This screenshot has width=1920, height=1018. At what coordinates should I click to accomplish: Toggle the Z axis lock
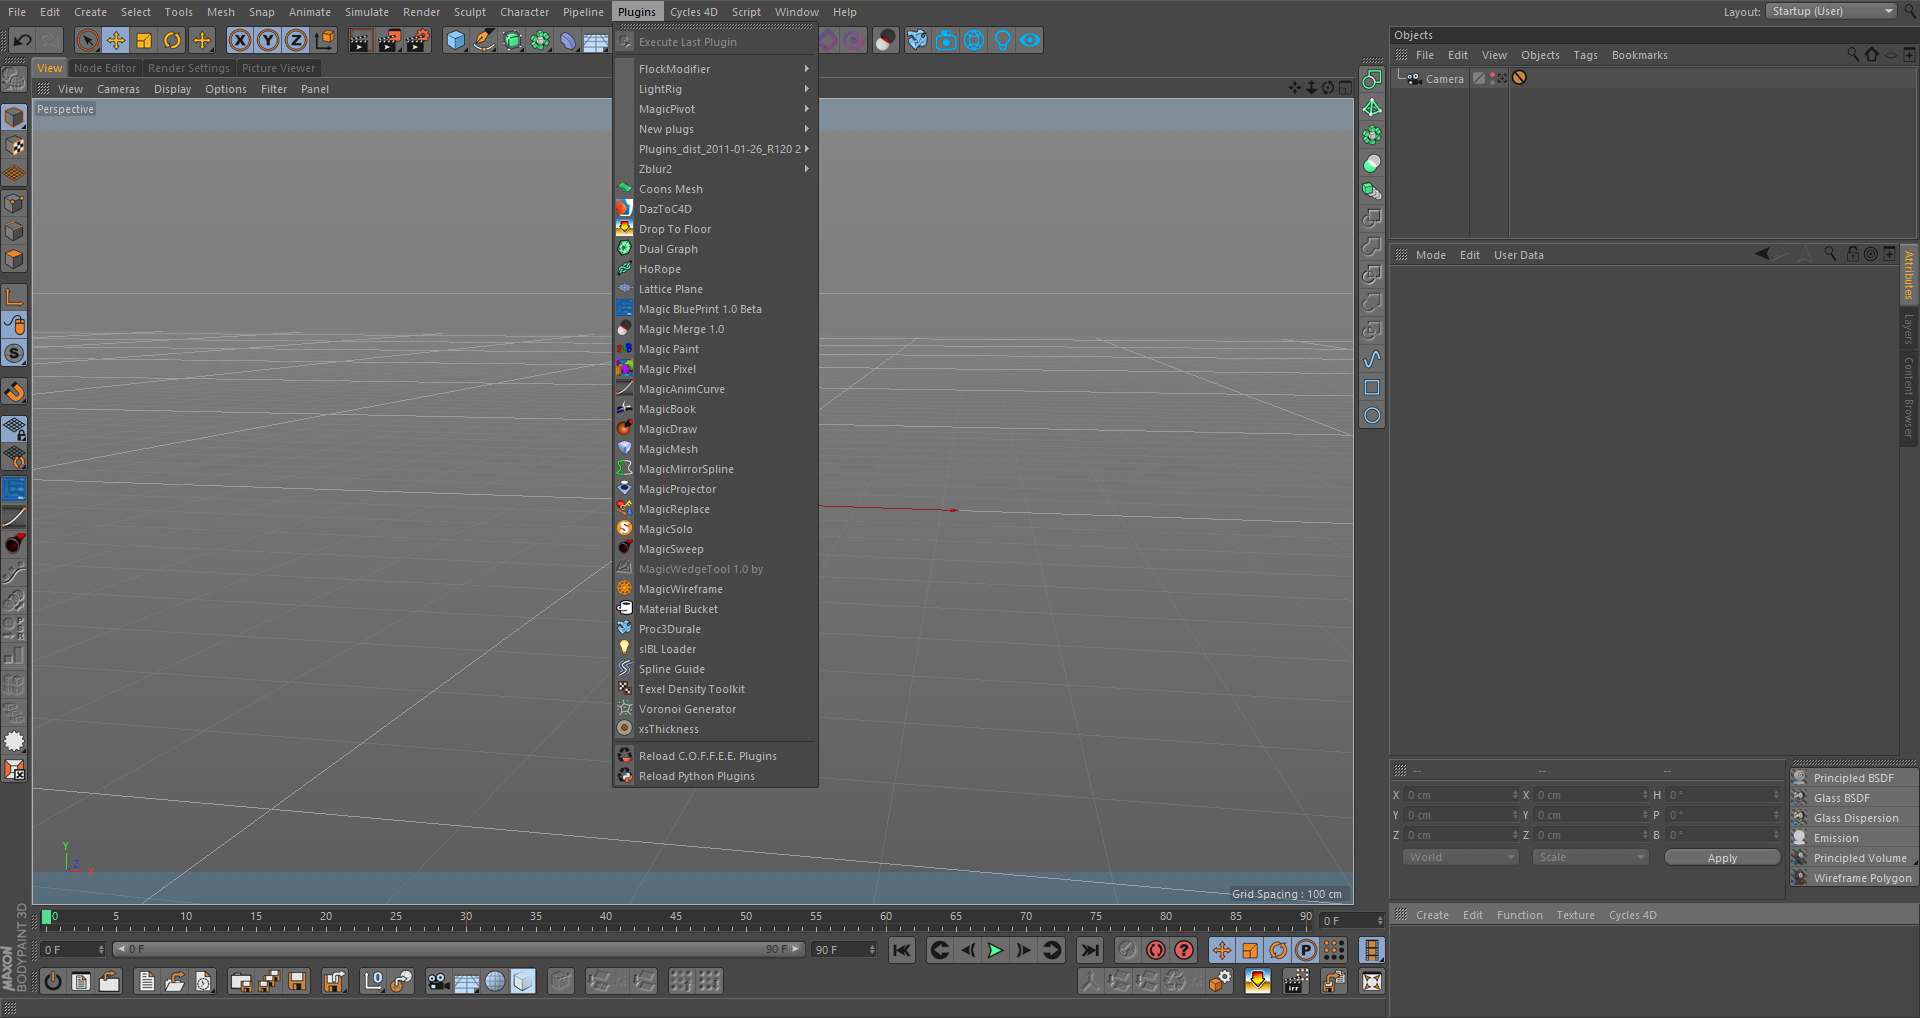pos(295,40)
